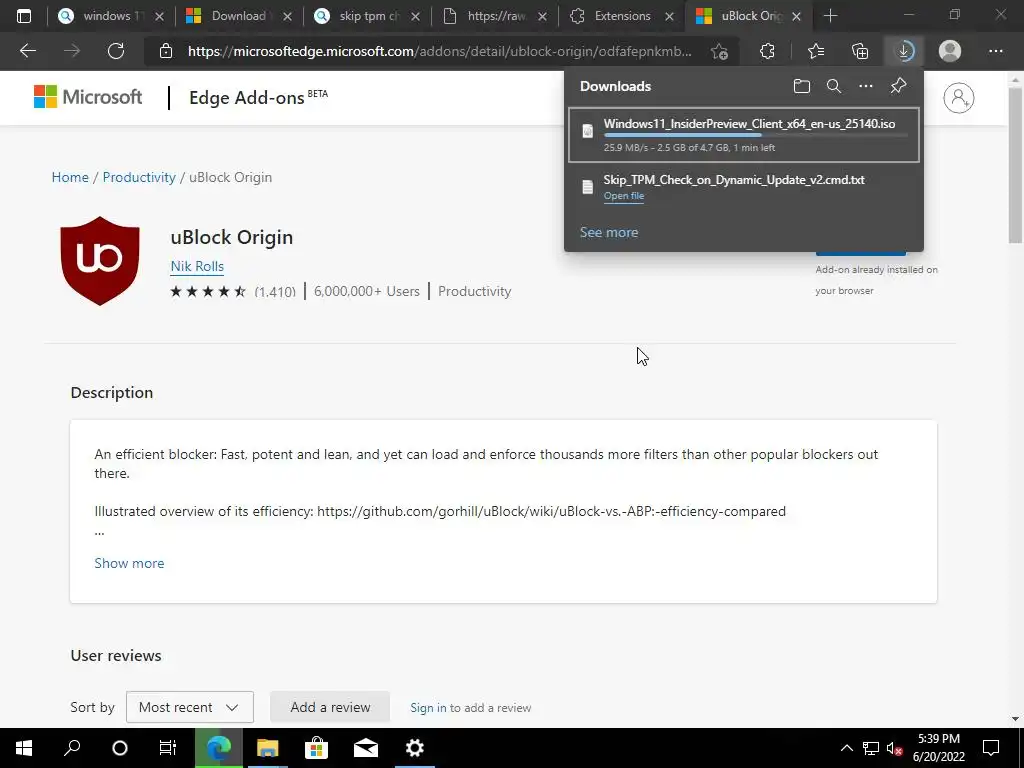Image resolution: width=1024 pixels, height=768 pixels.
Task: Add this page to favorites star icon
Action: tap(719, 52)
